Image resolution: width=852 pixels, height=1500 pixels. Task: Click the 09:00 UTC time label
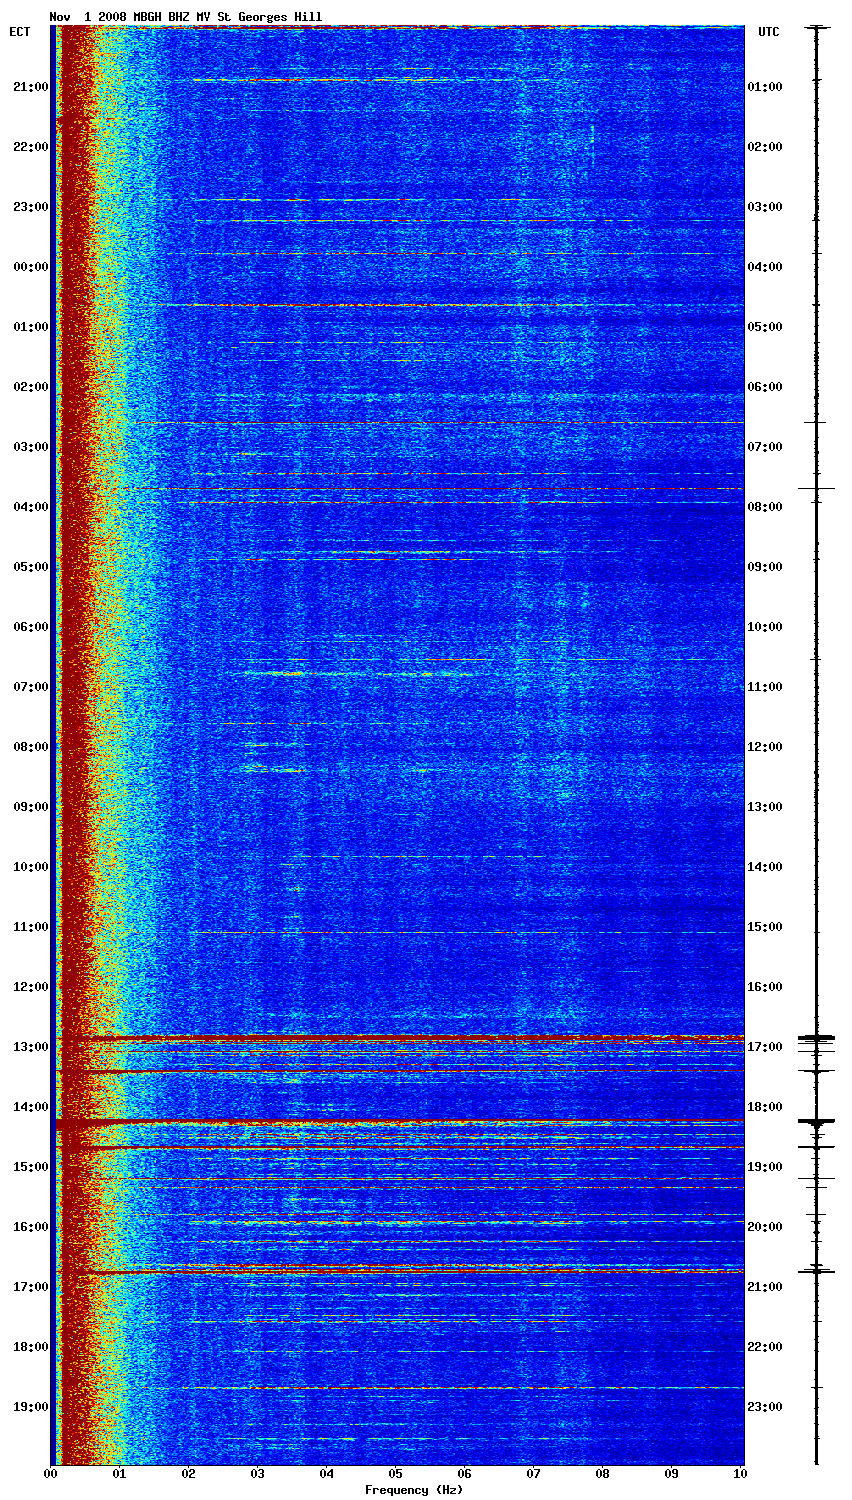tap(765, 567)
